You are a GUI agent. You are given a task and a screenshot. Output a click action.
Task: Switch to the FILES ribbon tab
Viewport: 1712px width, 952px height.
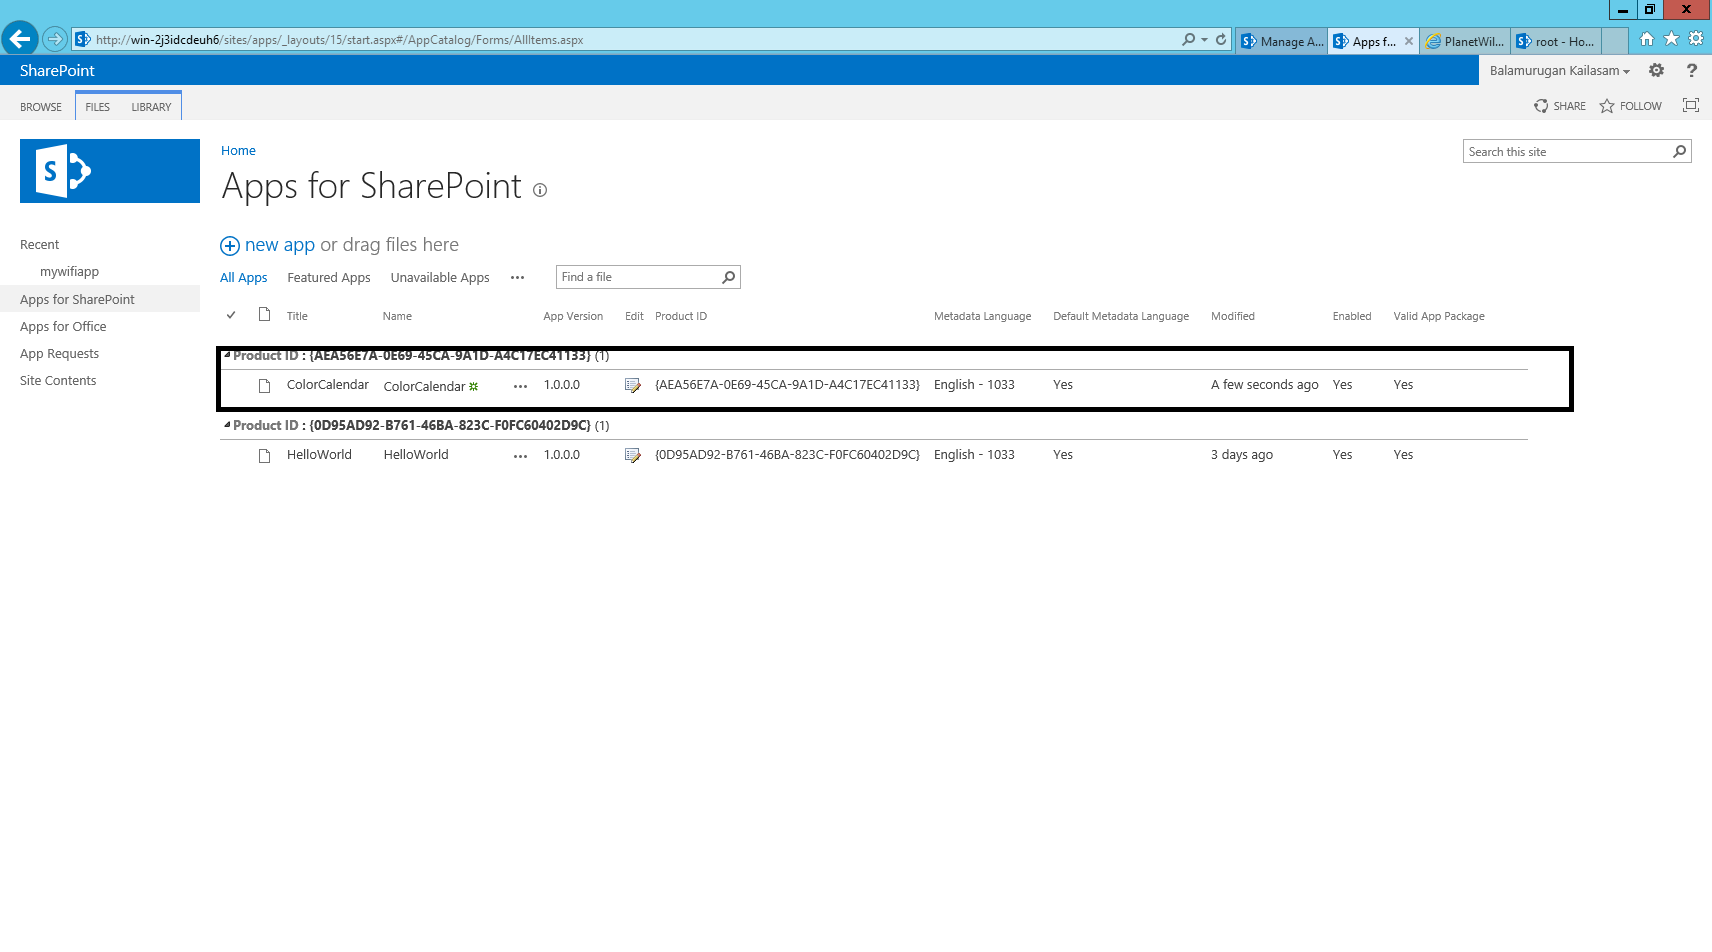(x=98, y=107)
